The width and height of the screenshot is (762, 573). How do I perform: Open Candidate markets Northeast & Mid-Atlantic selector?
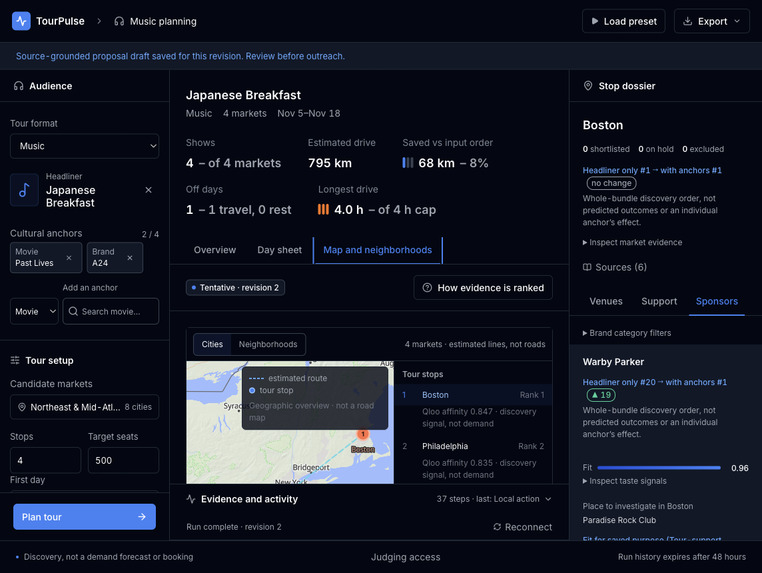click(x=85, y=407)
